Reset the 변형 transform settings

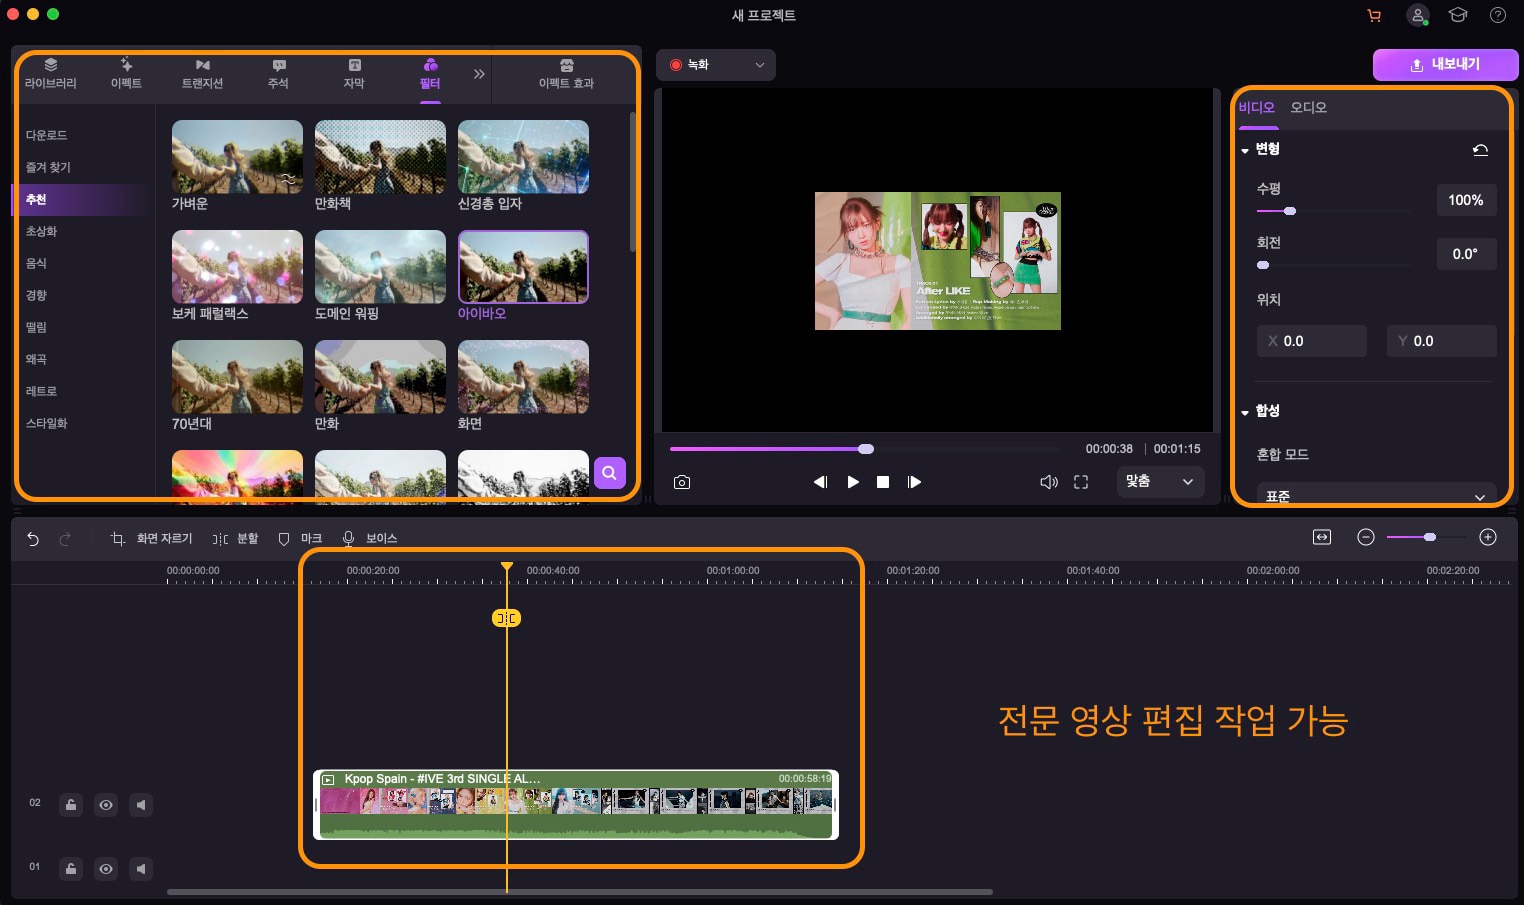point(1481,150)
